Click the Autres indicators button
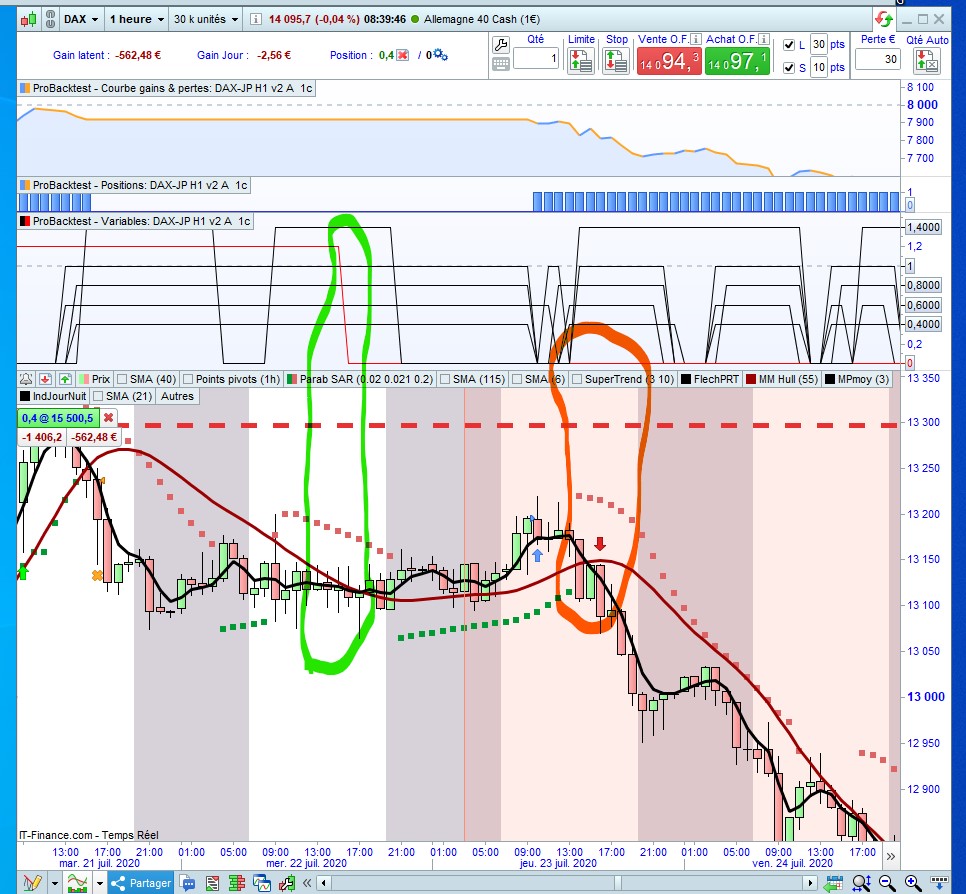 point(177,396)
